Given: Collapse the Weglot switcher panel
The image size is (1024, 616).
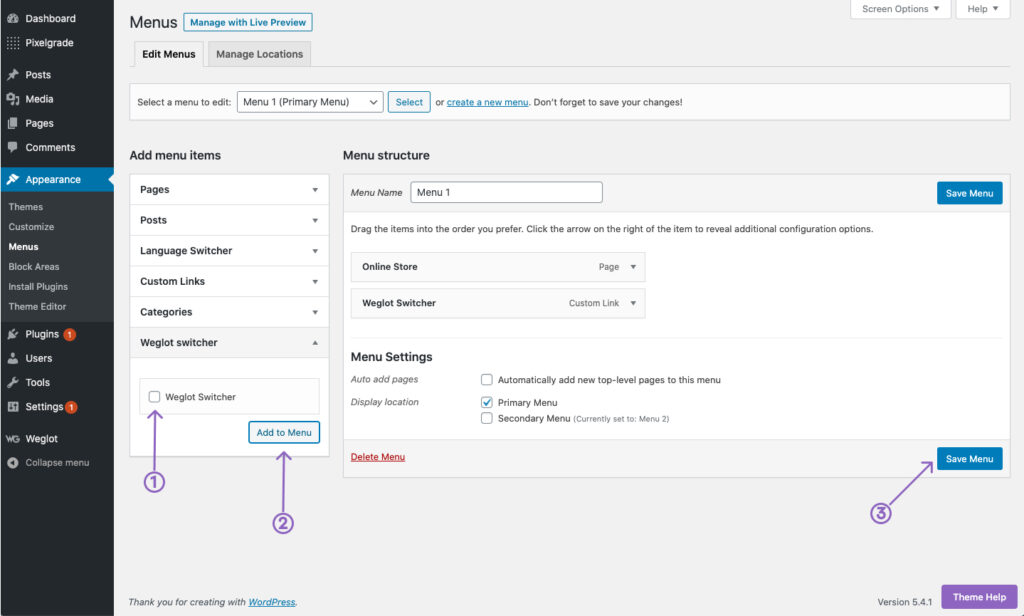Looking at the screenshot, I should [229, 342].
